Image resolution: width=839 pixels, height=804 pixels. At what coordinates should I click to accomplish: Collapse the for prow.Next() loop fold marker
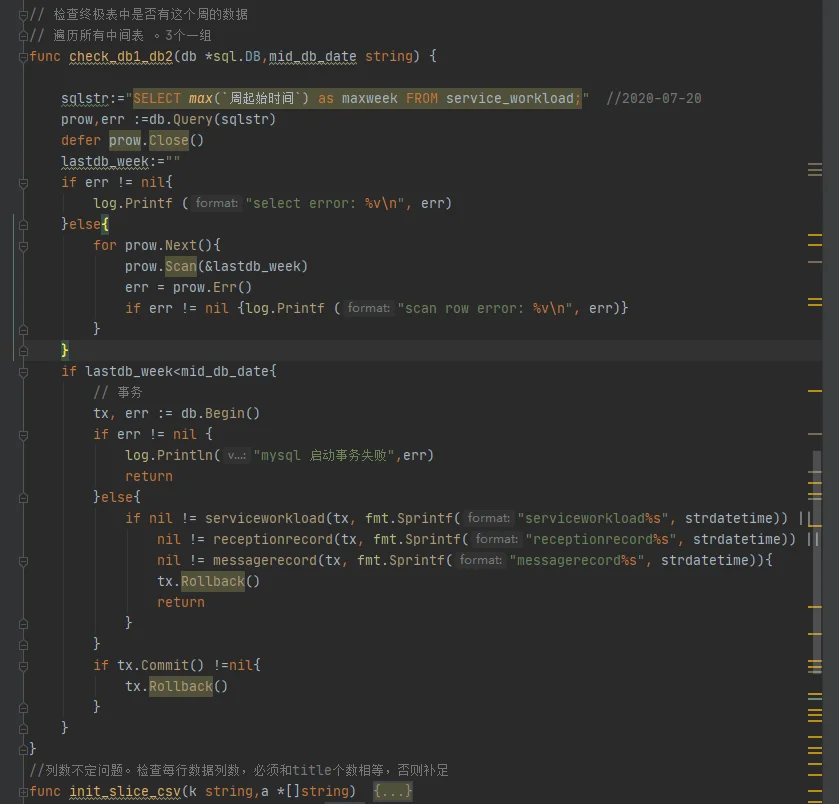tap(23, 246)
